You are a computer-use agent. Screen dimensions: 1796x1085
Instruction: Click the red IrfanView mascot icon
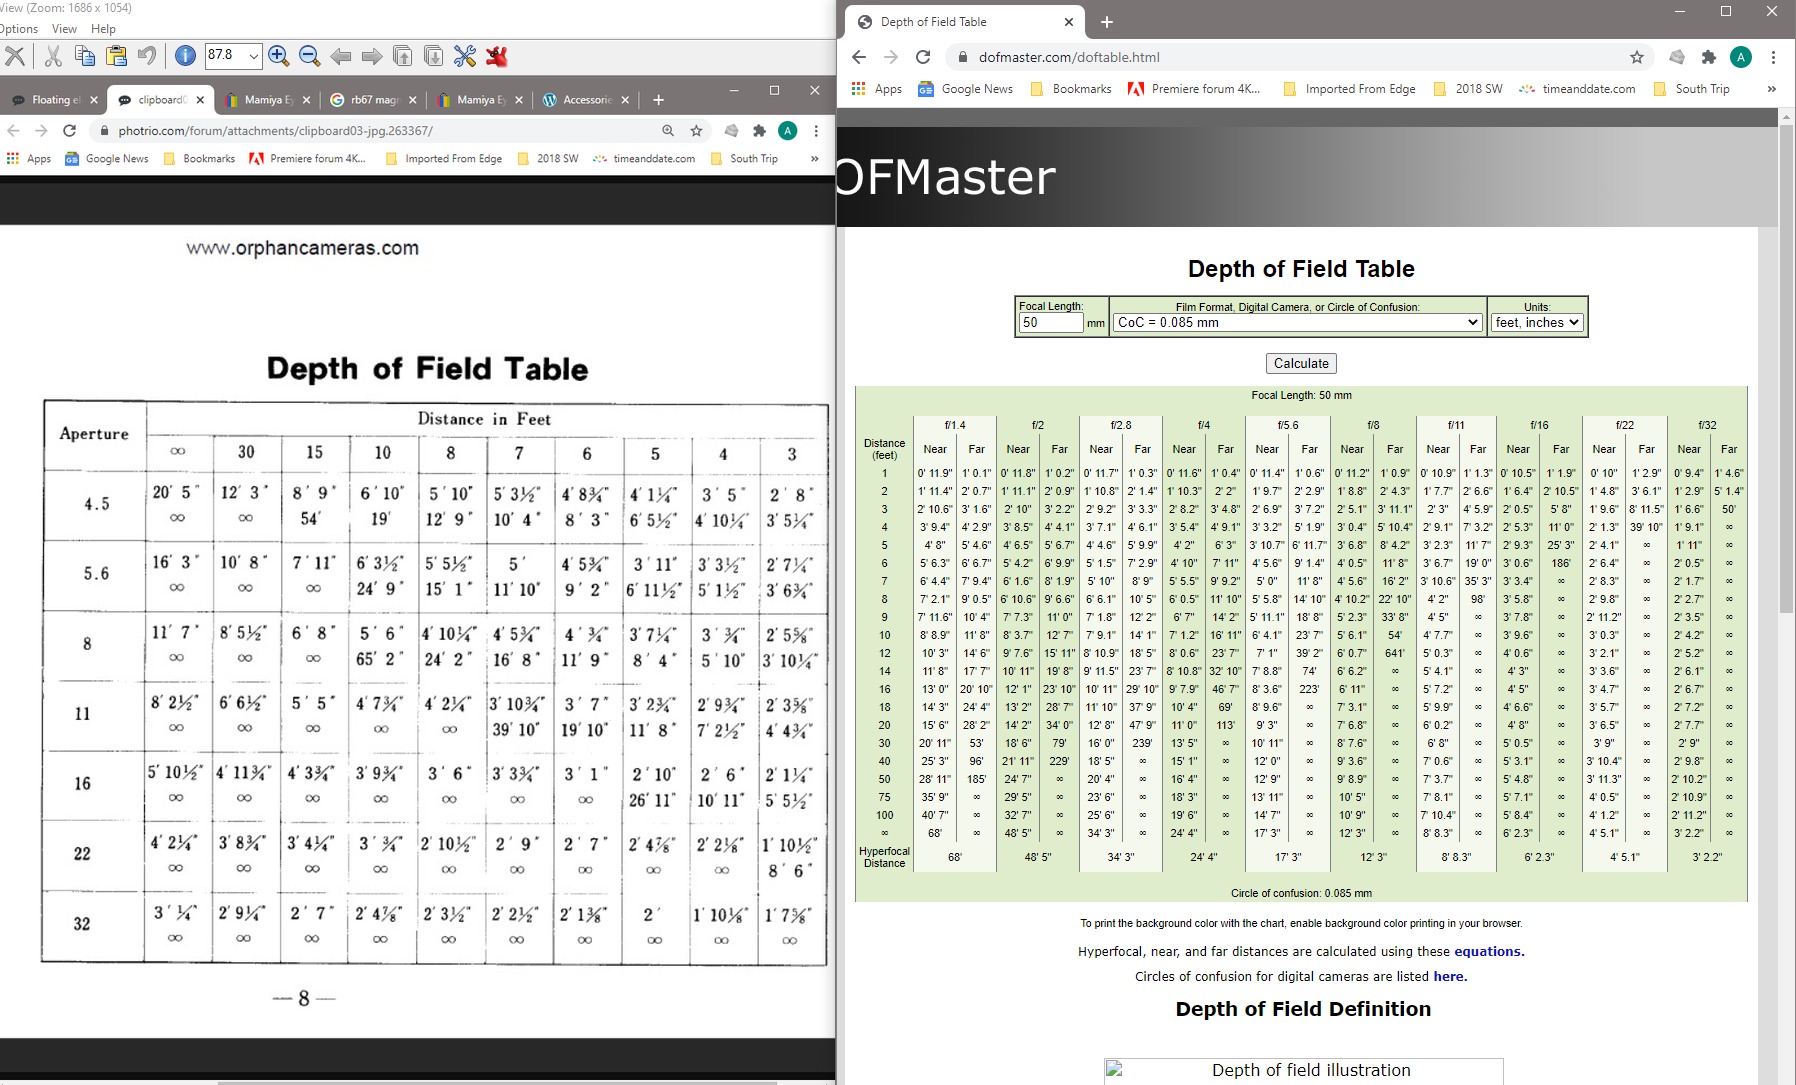pos(496,56)
